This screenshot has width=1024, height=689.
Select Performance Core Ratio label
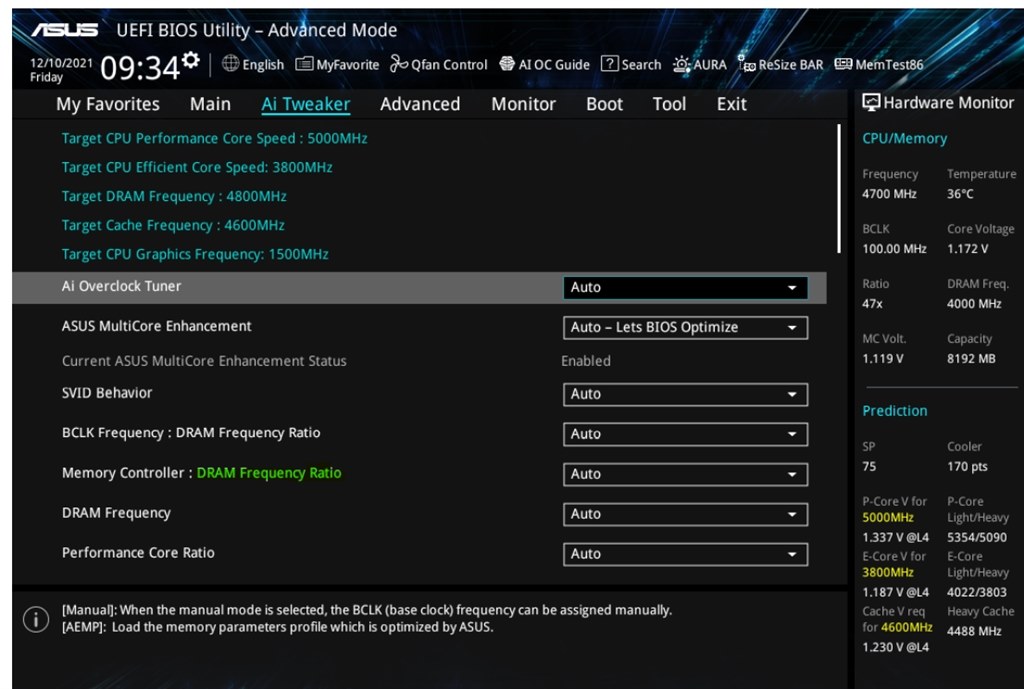coord(138,553)
